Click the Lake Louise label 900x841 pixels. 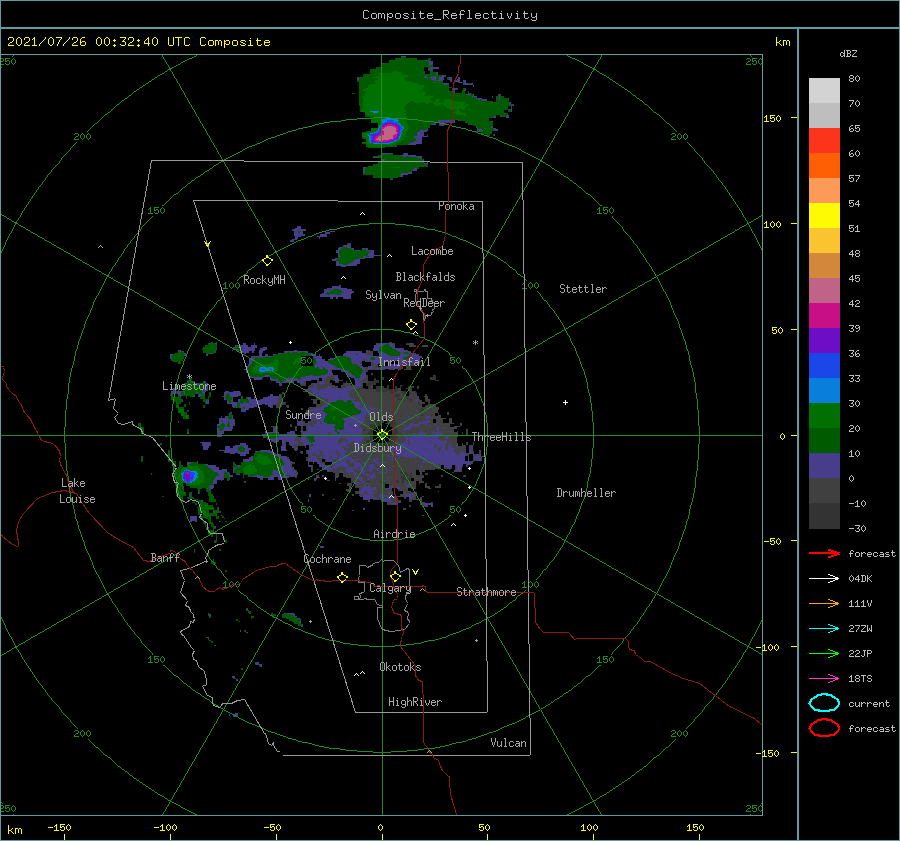pos(77,491)
